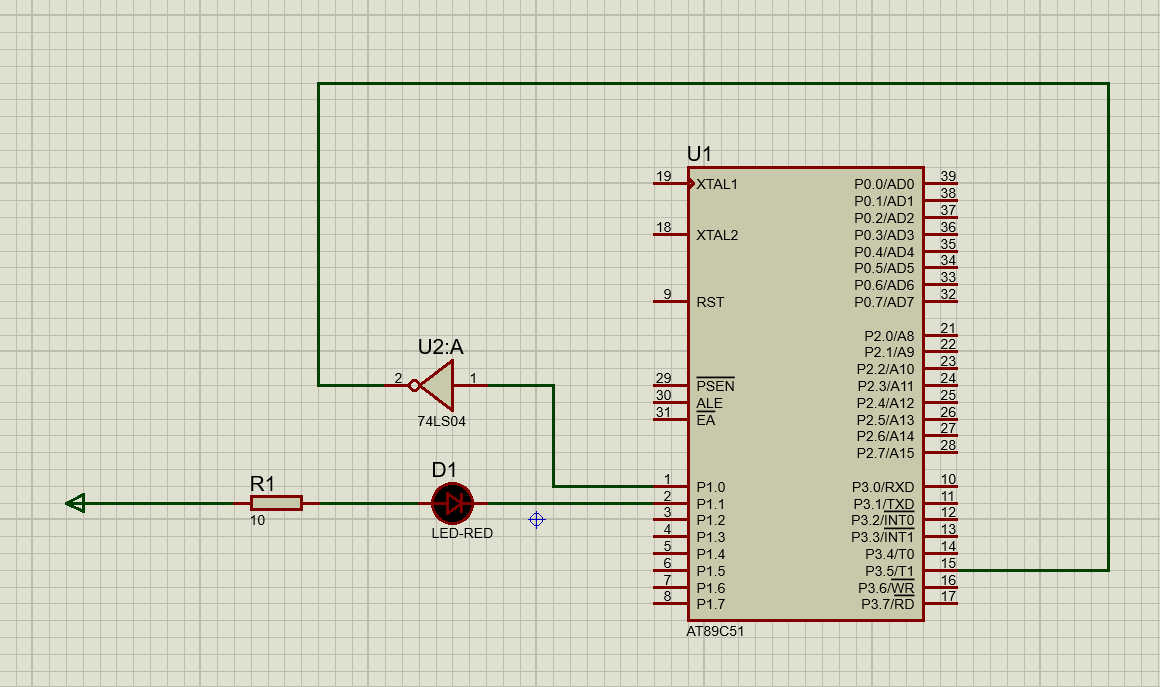The height and width of the screenshot is (687, 1160).
Task: Click the P2.4/A12 pin label
Action: (x=886, y=404)
